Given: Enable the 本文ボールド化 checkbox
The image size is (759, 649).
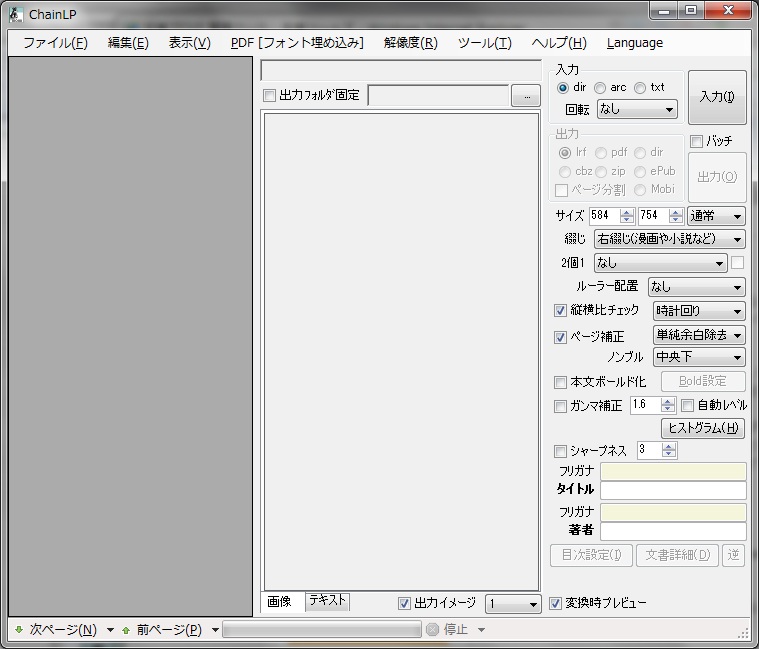Looking at the screenshot, I should point(560,383).
